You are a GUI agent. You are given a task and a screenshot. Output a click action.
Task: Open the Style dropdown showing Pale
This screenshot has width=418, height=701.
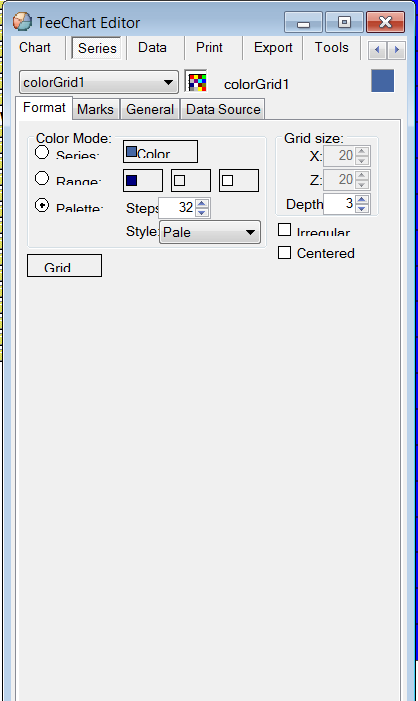[x=210, y=232]
